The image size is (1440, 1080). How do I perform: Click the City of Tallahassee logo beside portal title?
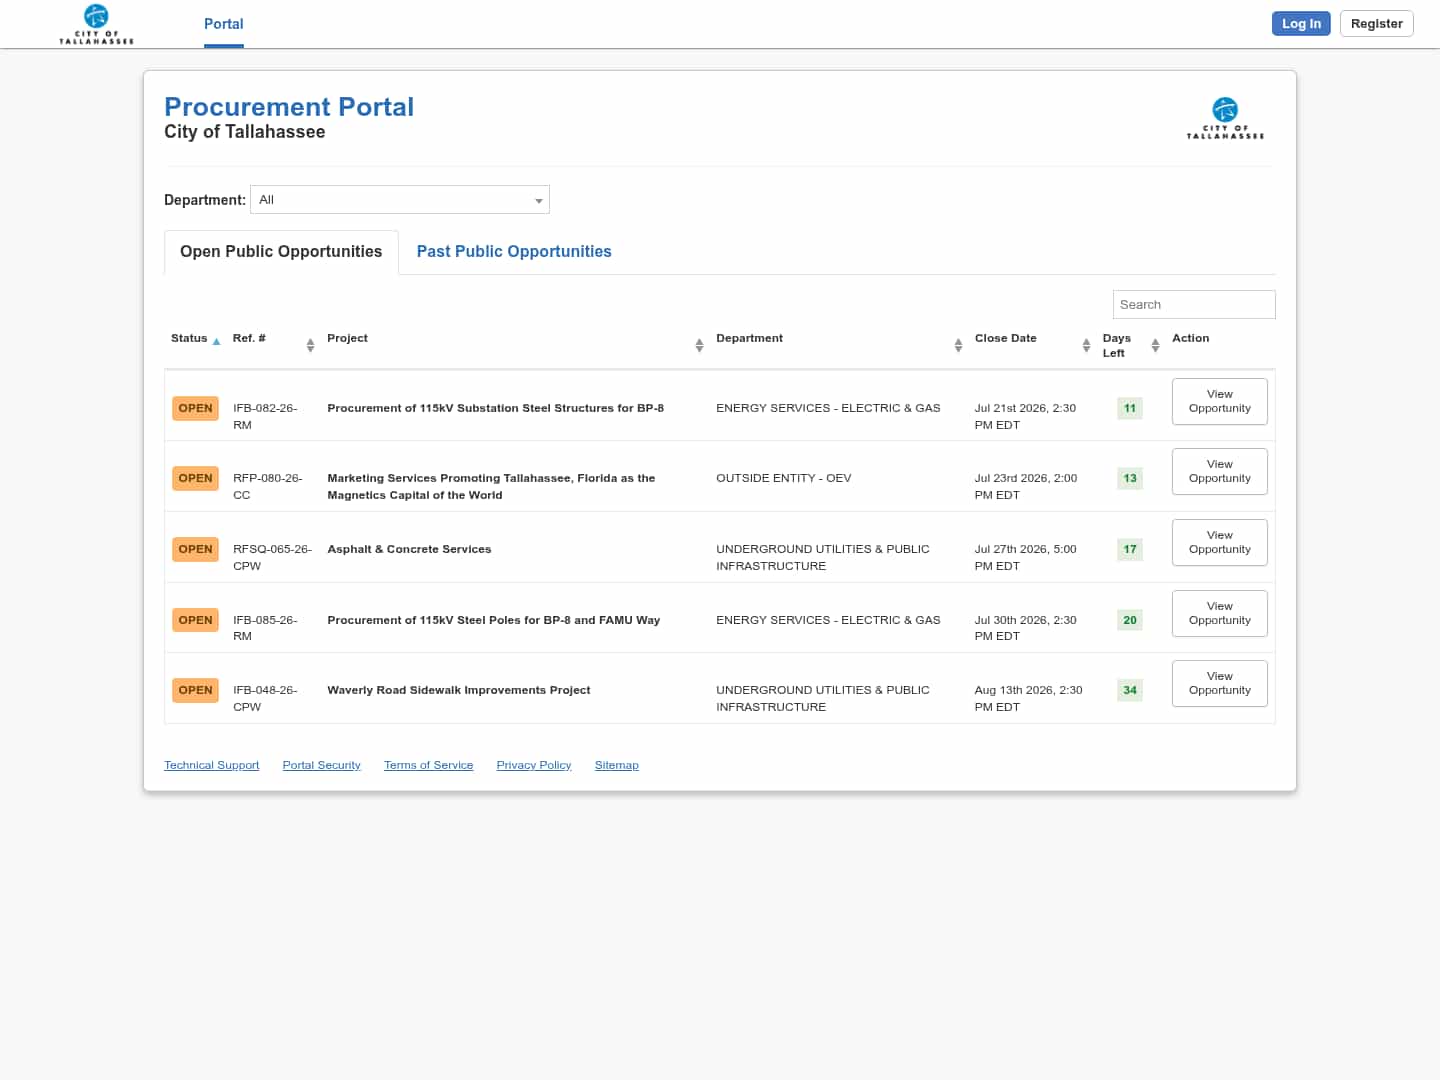pyautogui.click(x=1225, y=118)
